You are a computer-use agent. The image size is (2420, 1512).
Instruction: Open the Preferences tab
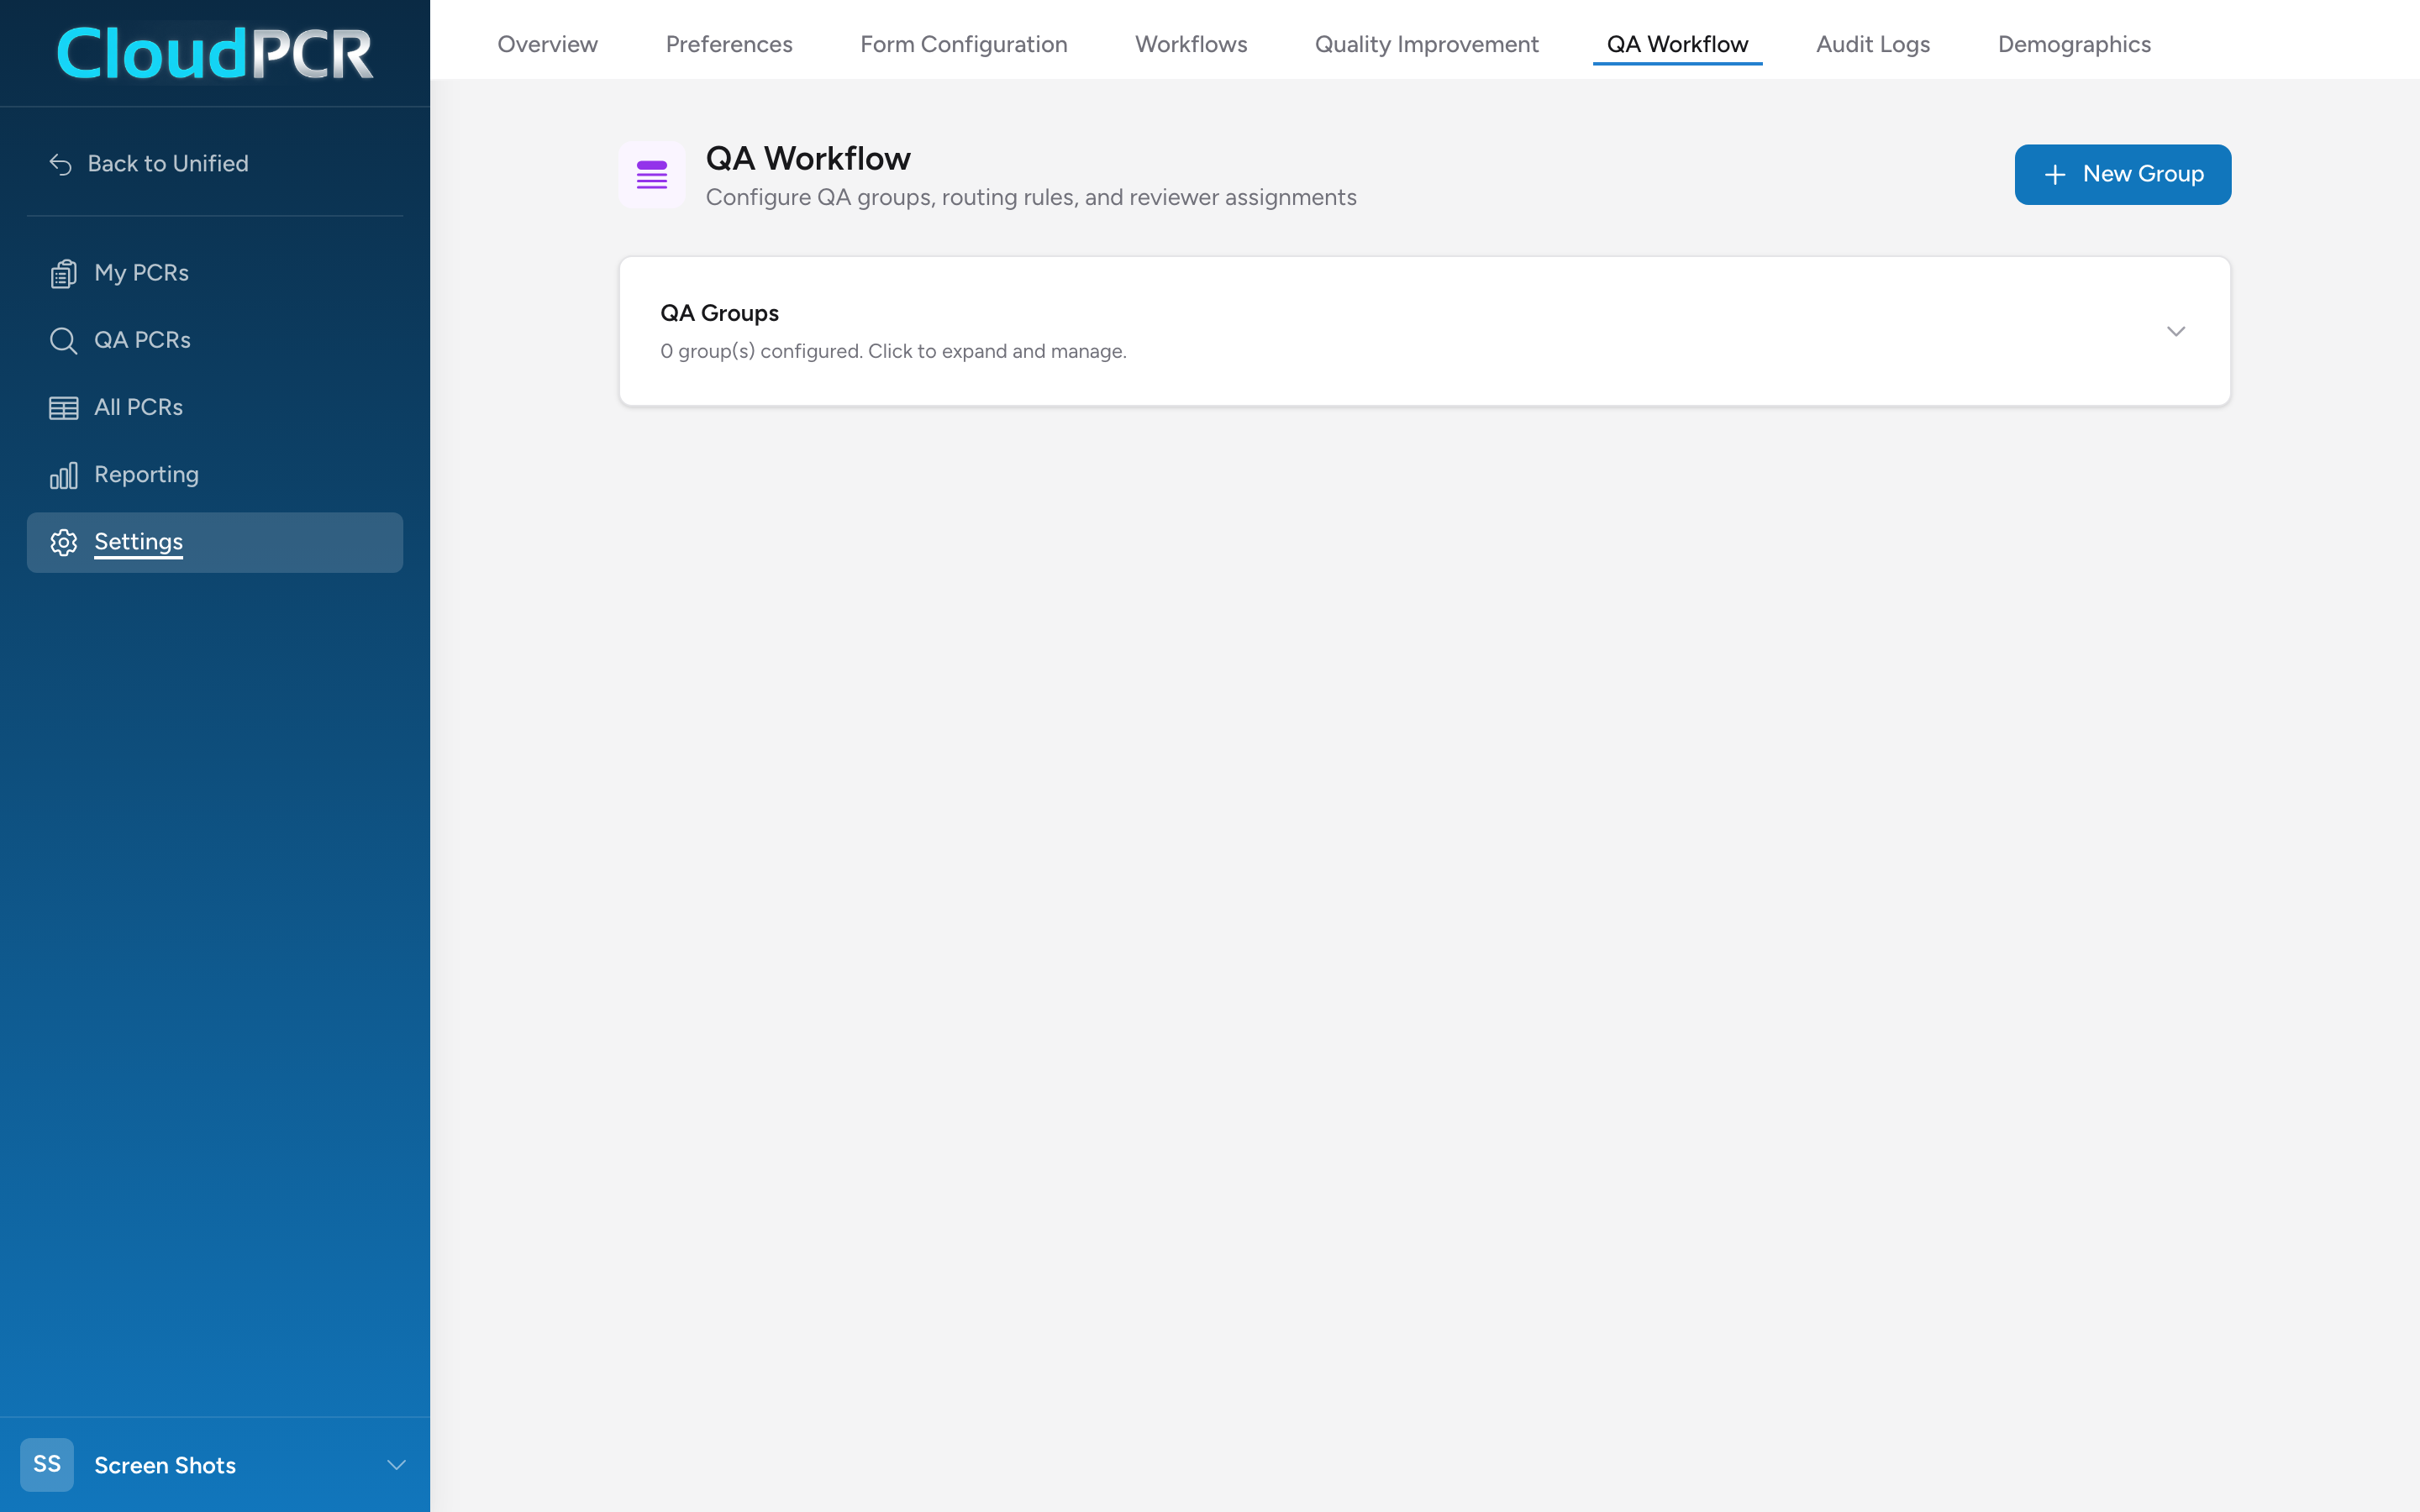tap(729, 44)
